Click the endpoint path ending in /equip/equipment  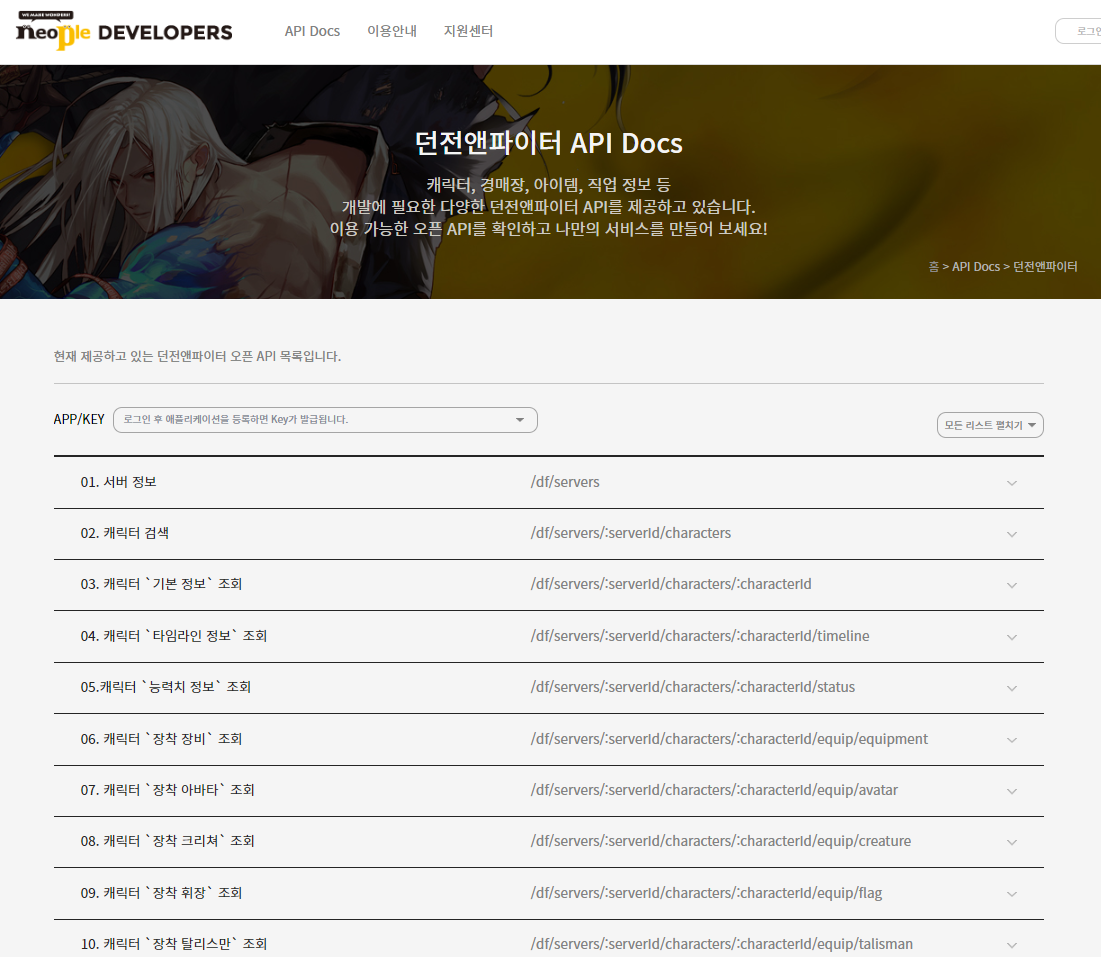(730, 739)
